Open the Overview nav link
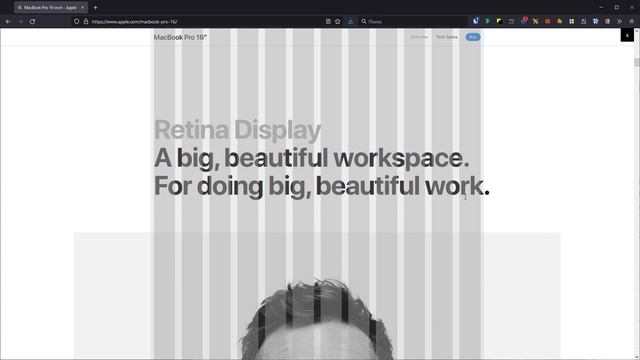The image size is (640, 360). pos(419,37)
